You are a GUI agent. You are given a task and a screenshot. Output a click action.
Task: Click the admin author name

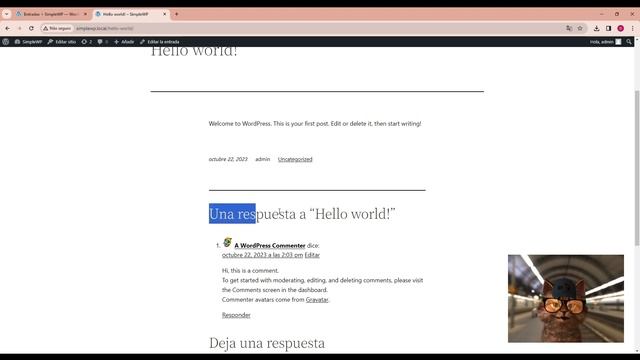262,159
